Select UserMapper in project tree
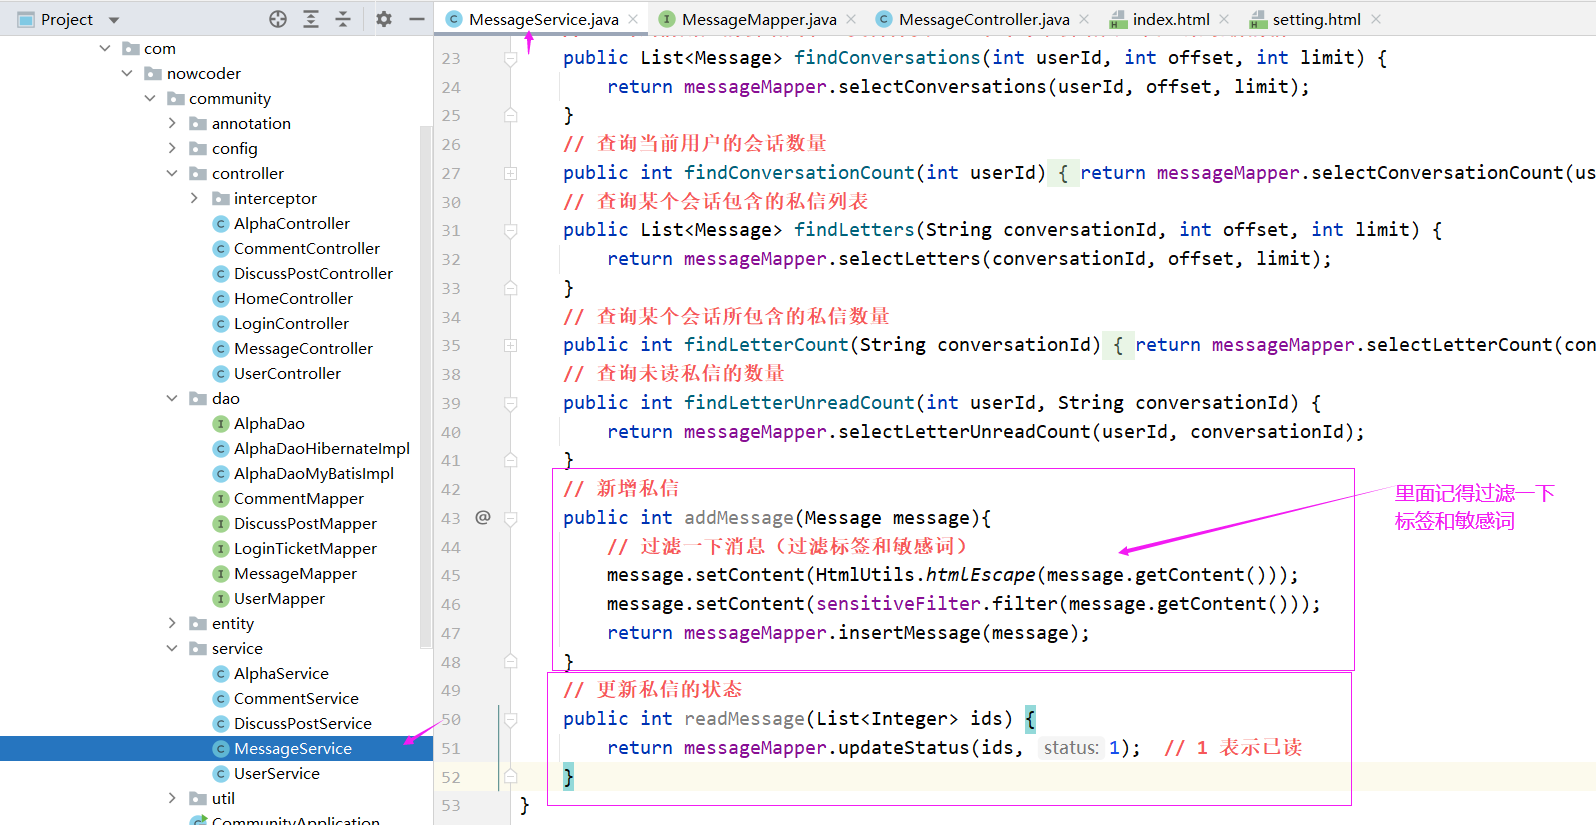This screenshot has height=825, width=1596. (279, 598)
